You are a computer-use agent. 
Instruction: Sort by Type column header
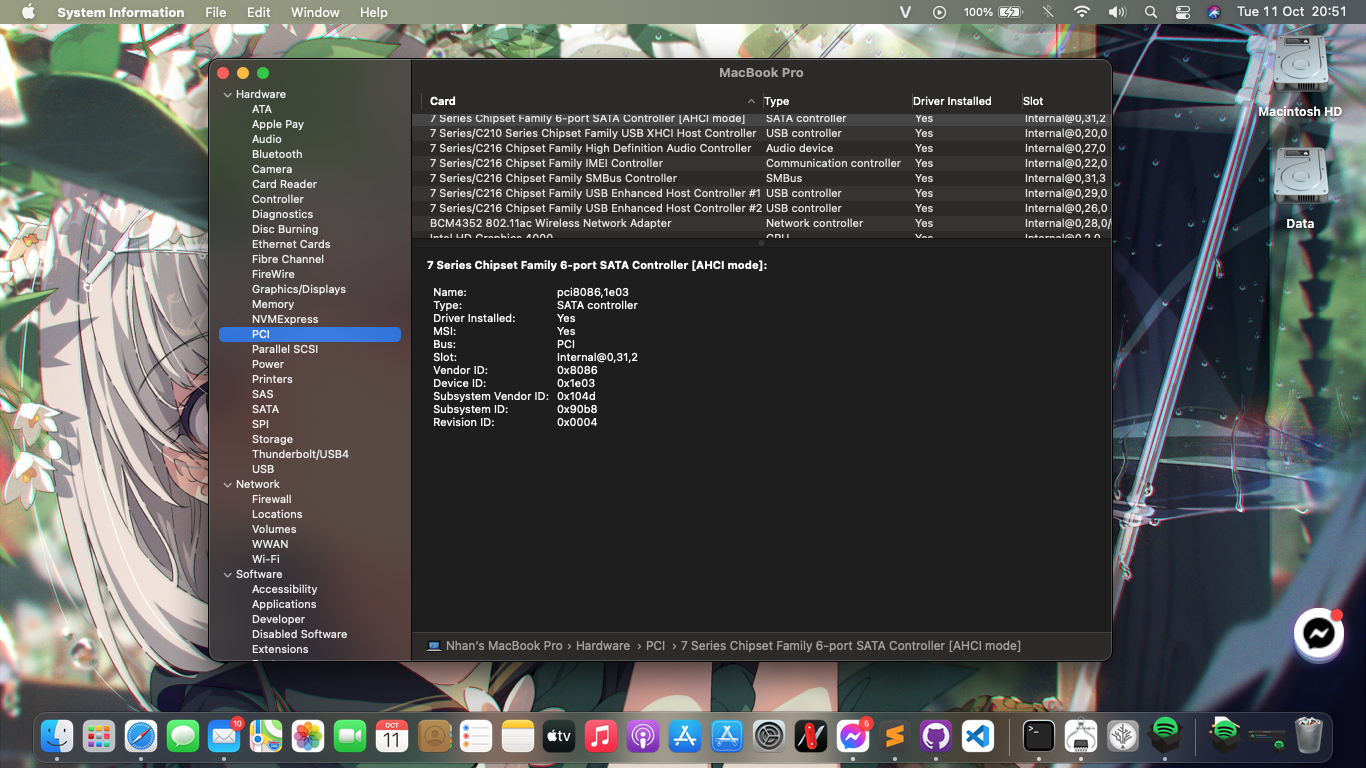(836, 101)
